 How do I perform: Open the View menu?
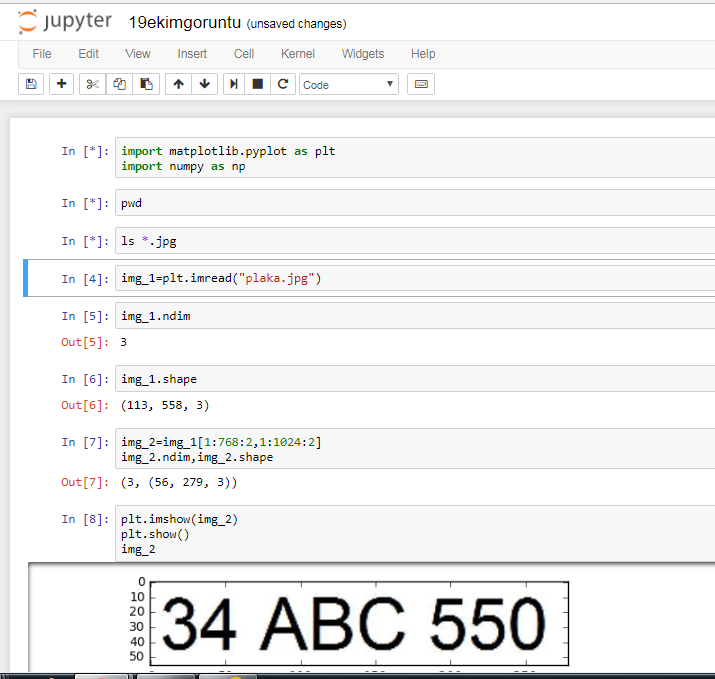(138, 54)
